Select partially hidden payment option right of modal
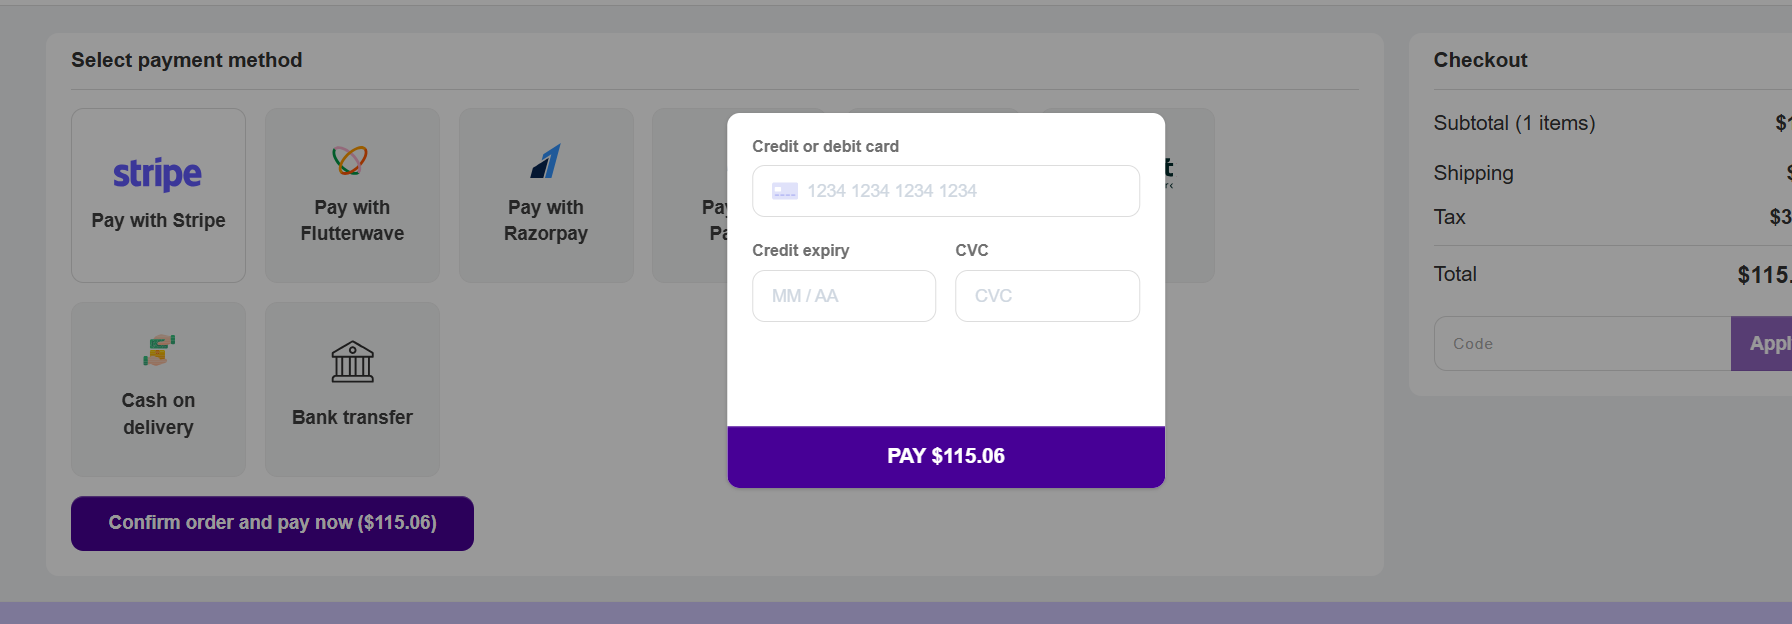1792x624 pixels. tap(1190, 196)
